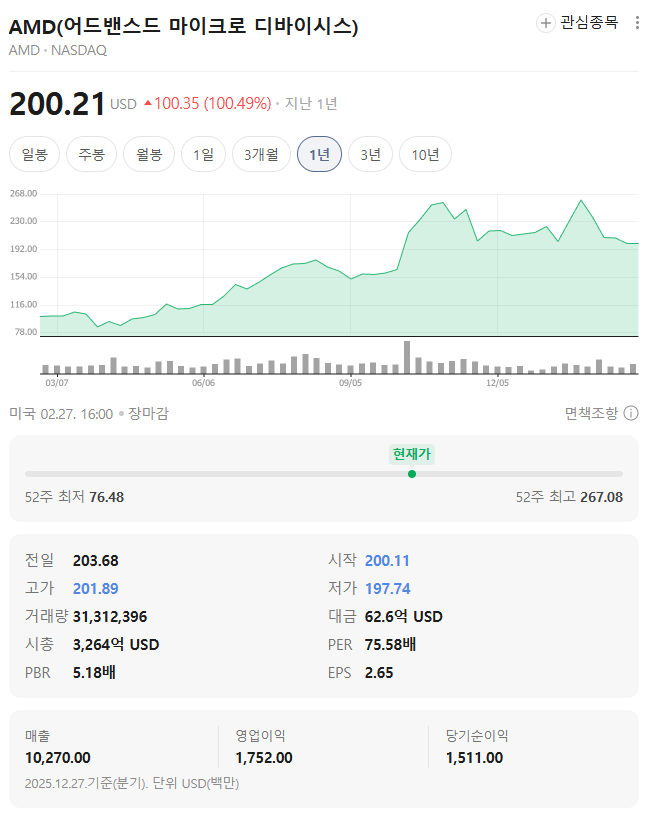Viewport: 651px width, 817px height.
Task: Switch chart to 월봉 monthly candles
Action: (x=149, y=154)
